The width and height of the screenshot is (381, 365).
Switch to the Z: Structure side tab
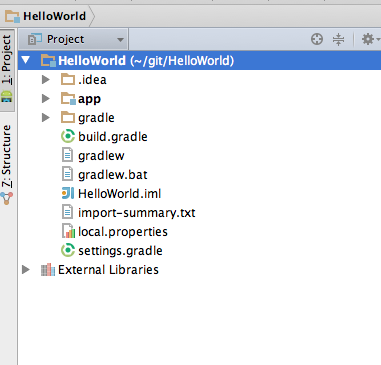[7, 165]
